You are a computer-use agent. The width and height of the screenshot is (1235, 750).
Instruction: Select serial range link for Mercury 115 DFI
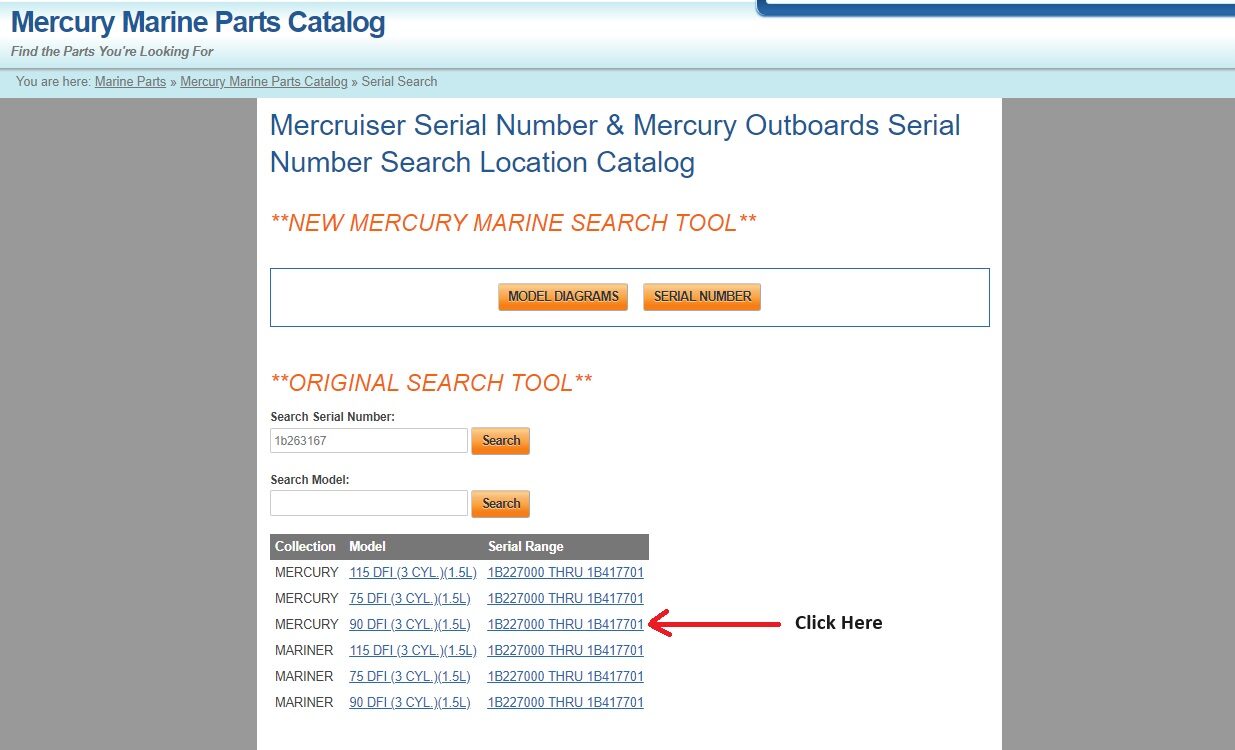566,573
